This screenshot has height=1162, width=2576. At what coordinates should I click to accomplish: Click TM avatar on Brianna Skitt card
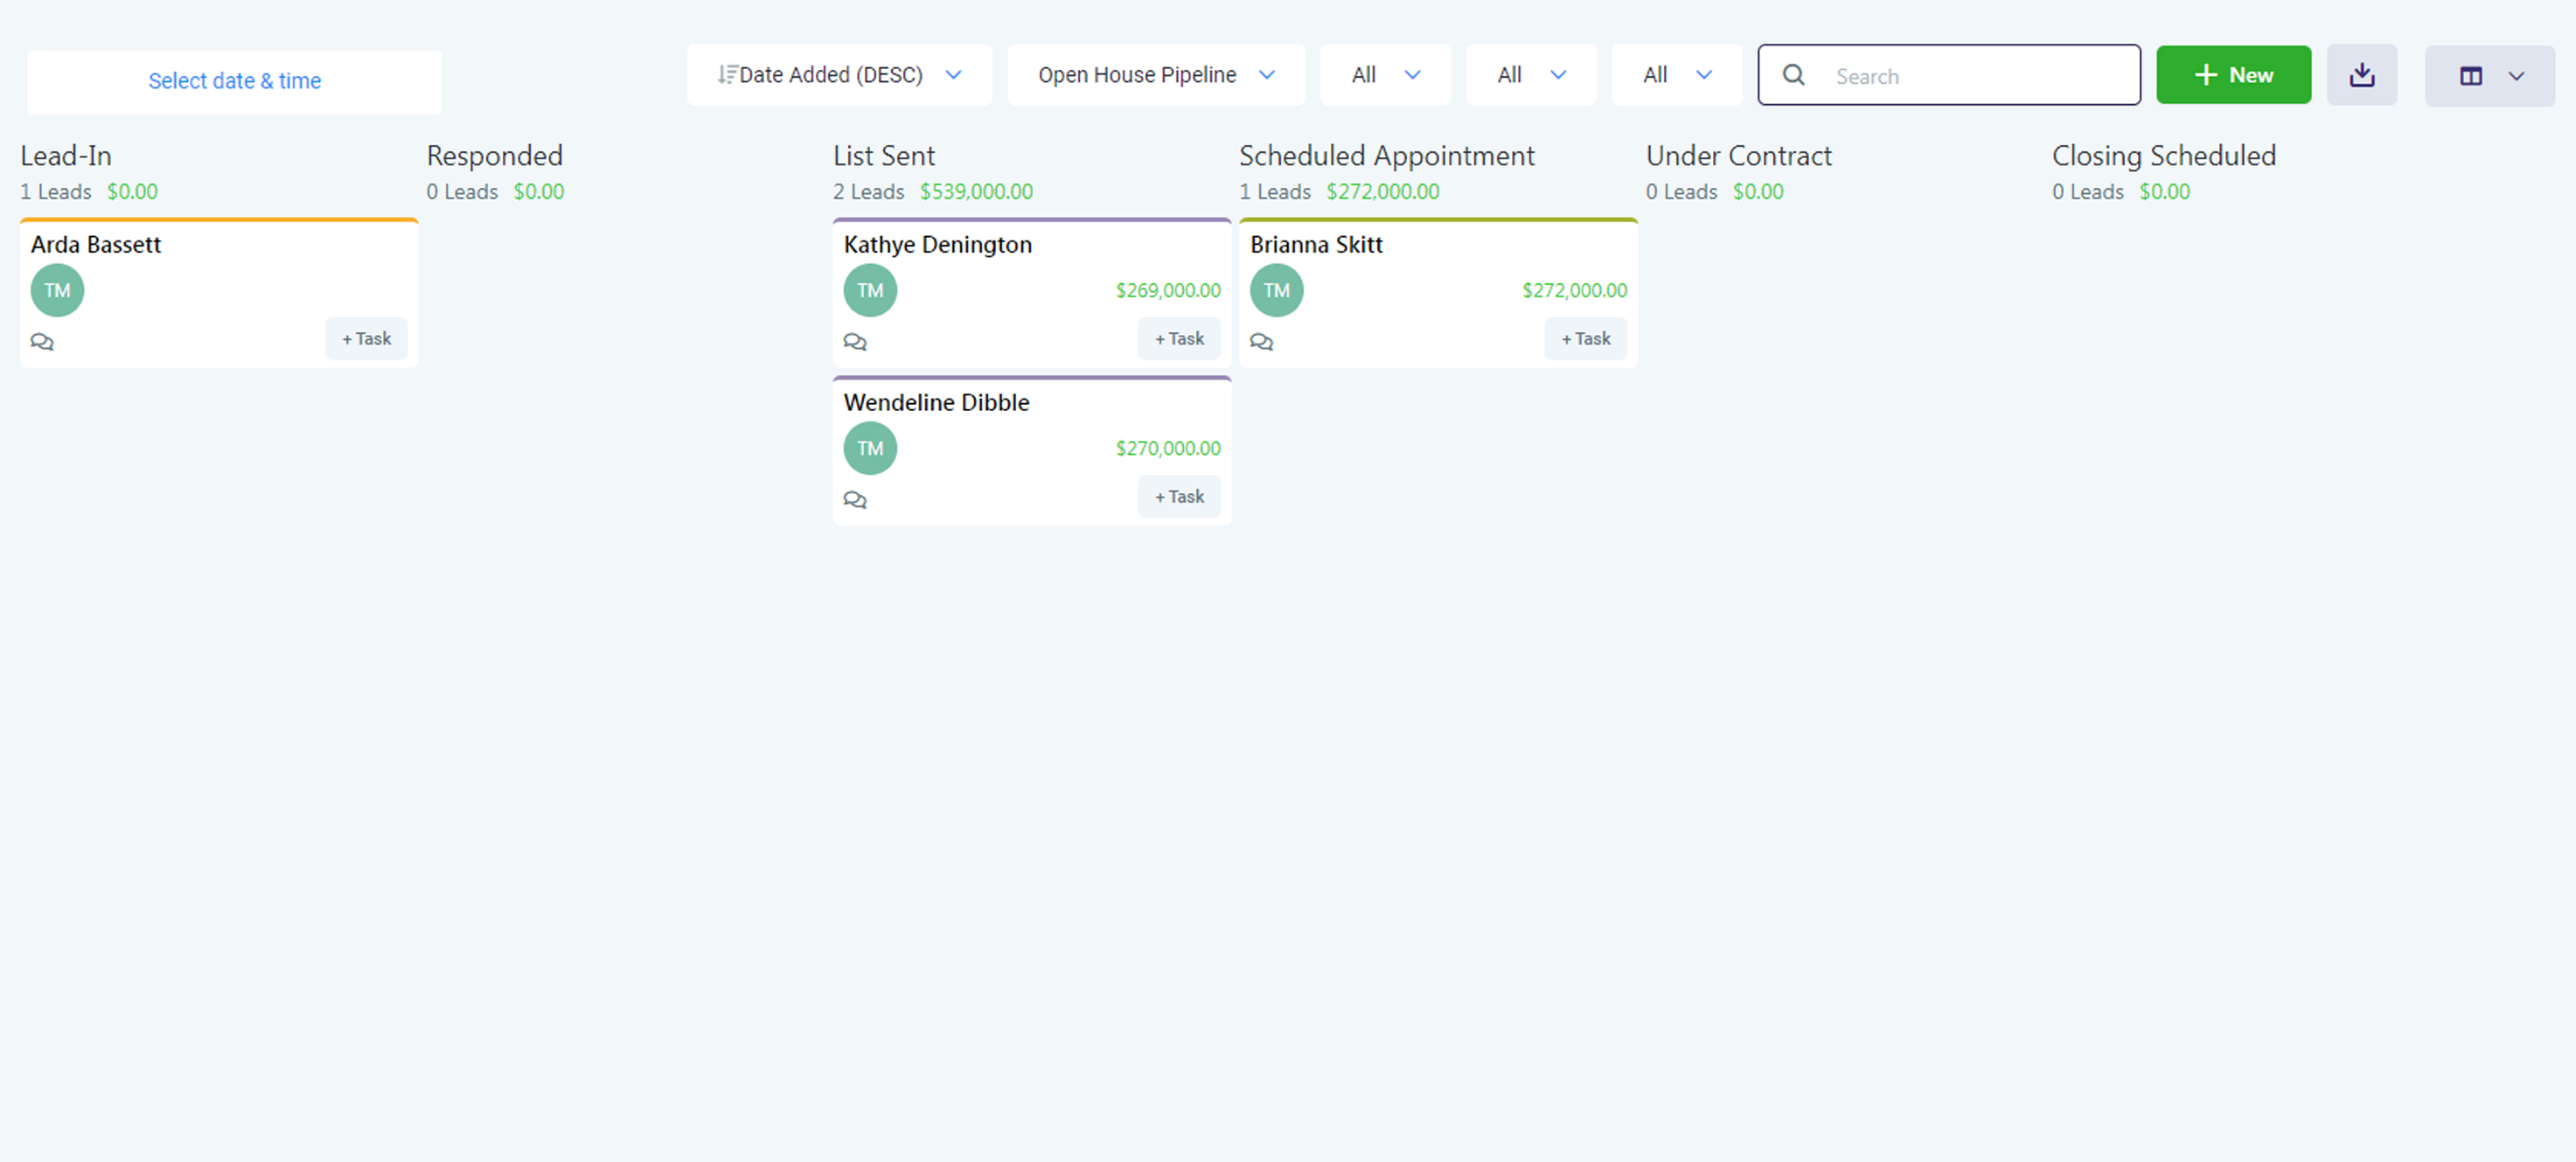1277,290
